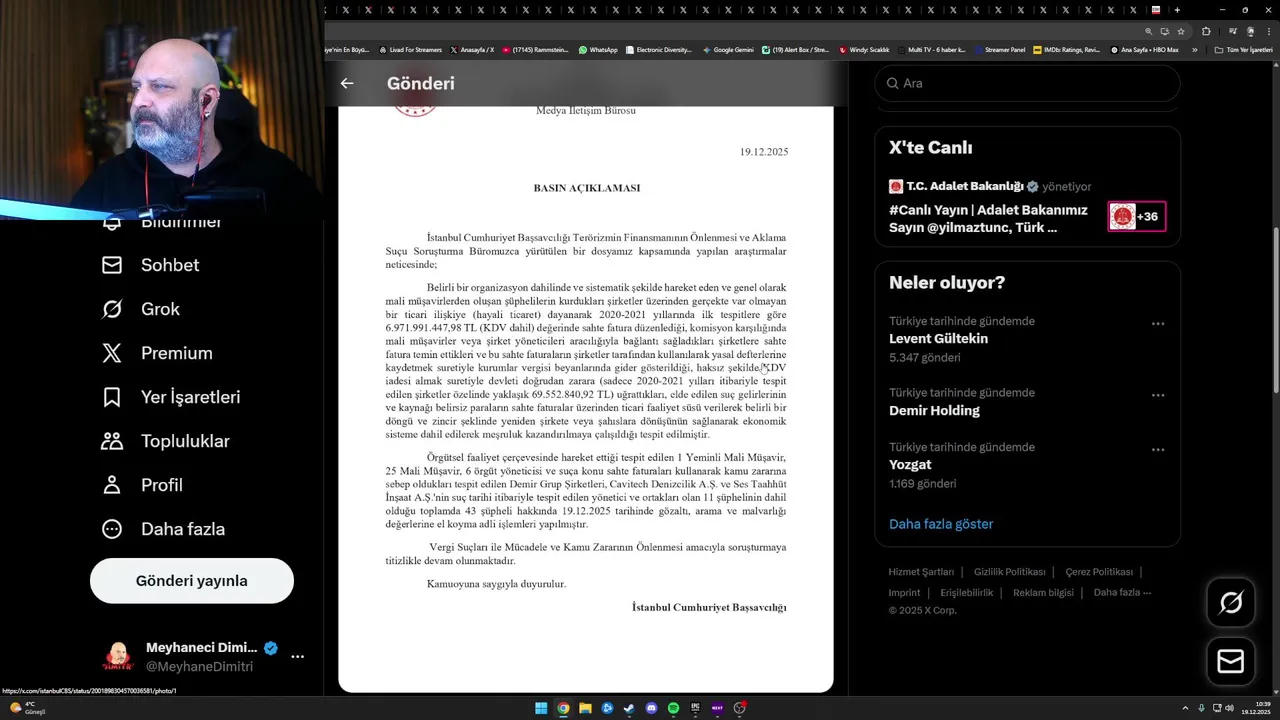
Task: Open Spotify from the taskbar
Action: (673, 708)
